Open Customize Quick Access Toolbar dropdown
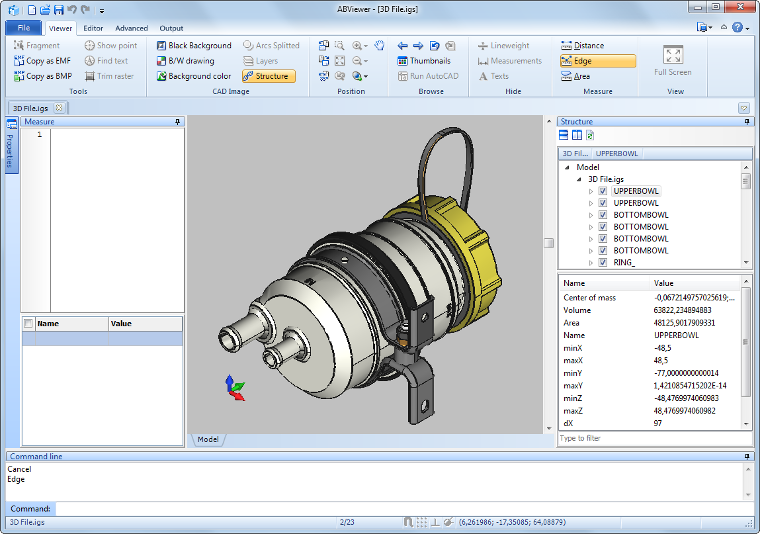 pos(102,10)
